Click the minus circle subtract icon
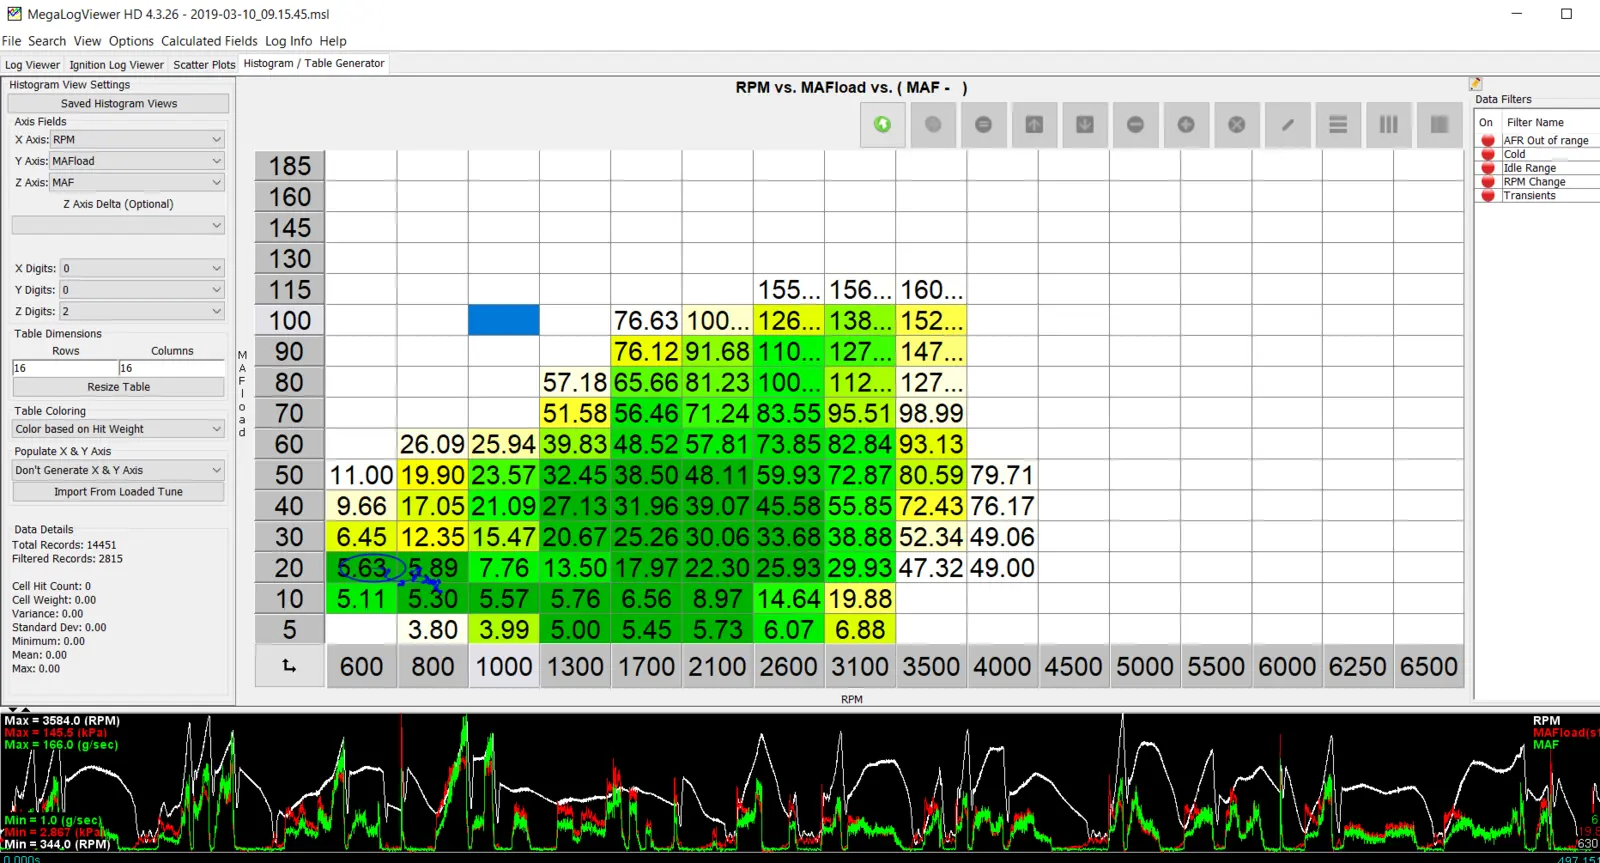This screenshot has width=1600, height=863. tap(1135, 124)
